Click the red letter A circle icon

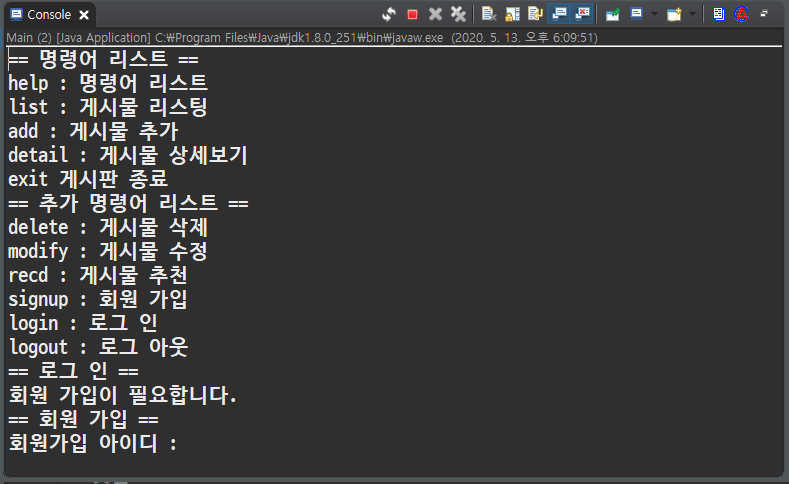tap(741, 14)
